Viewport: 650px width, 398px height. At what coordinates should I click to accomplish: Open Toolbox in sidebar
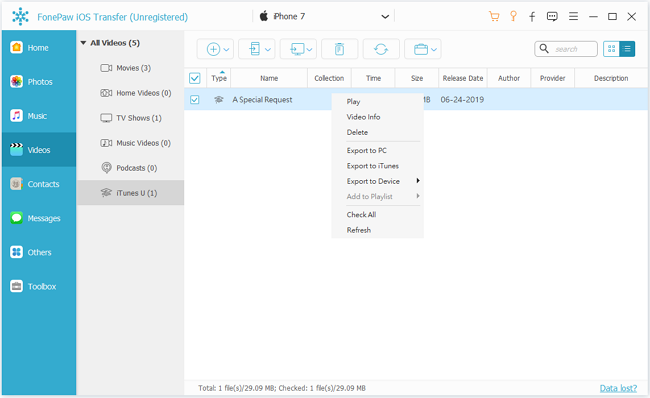coord(39,286)
